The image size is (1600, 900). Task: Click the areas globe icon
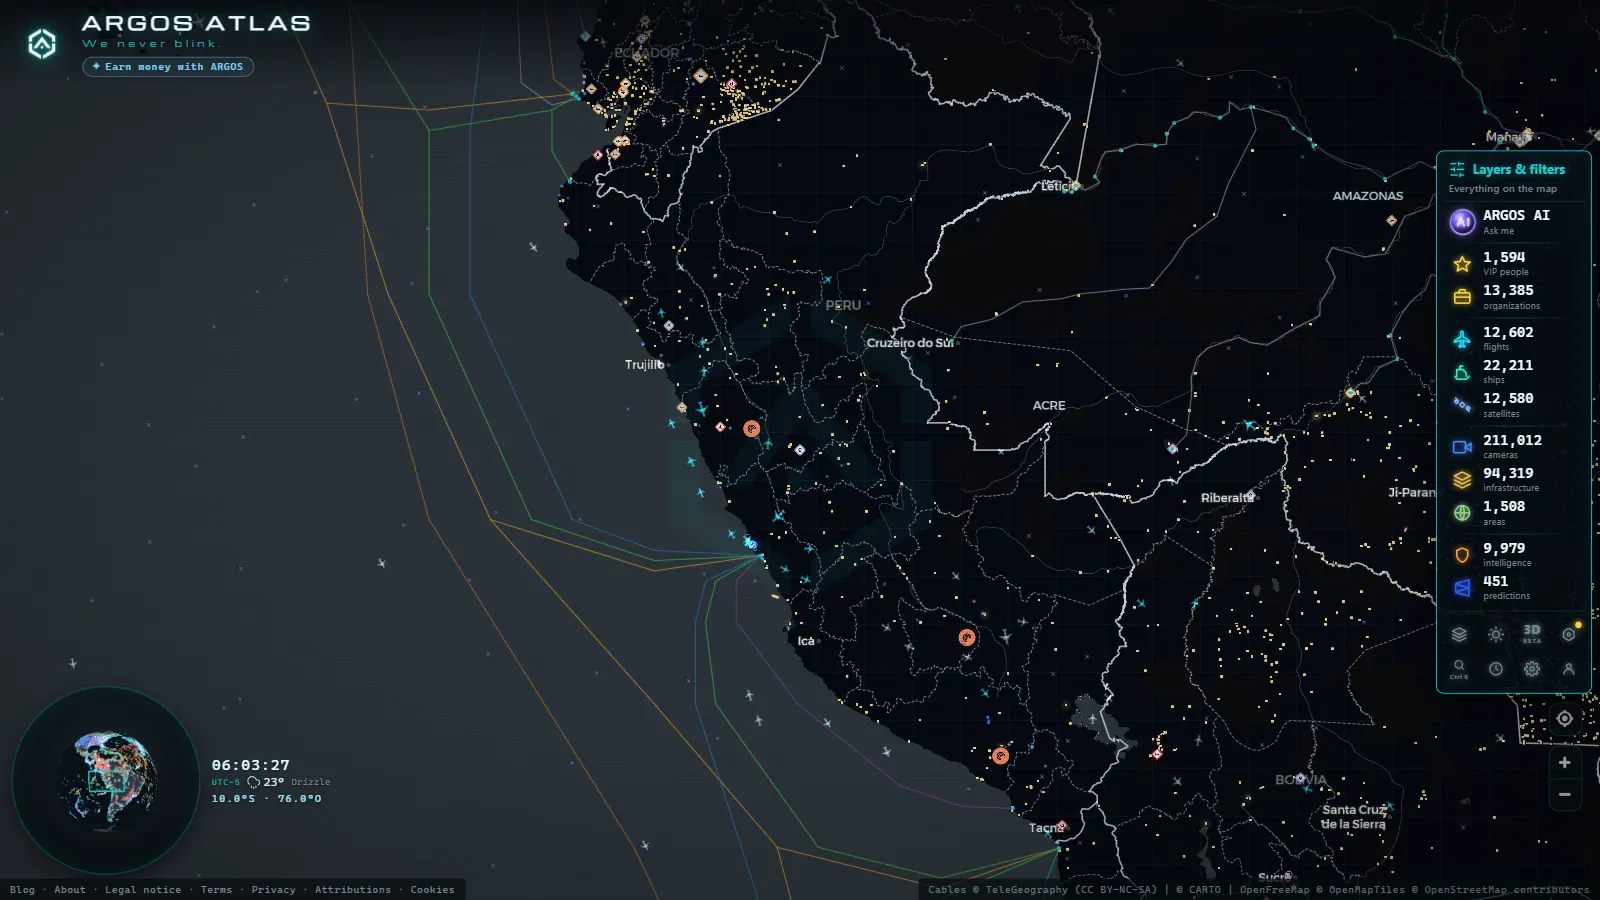[1462, 513]
